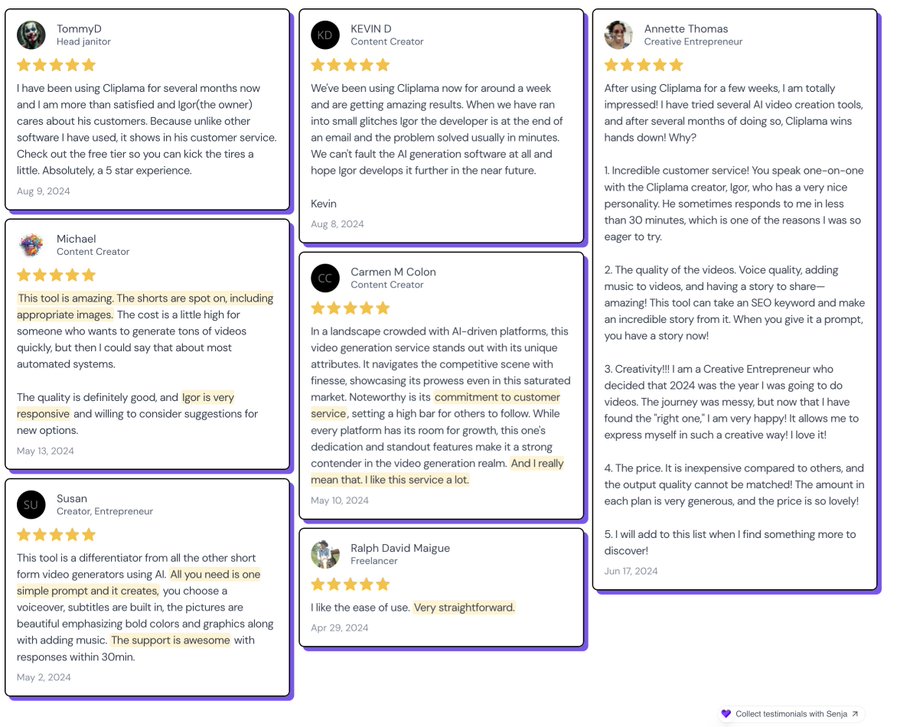Viewport: 900px width, 727px height.
Task: Click the purple heart Senja icon
Action: [726, 714]
